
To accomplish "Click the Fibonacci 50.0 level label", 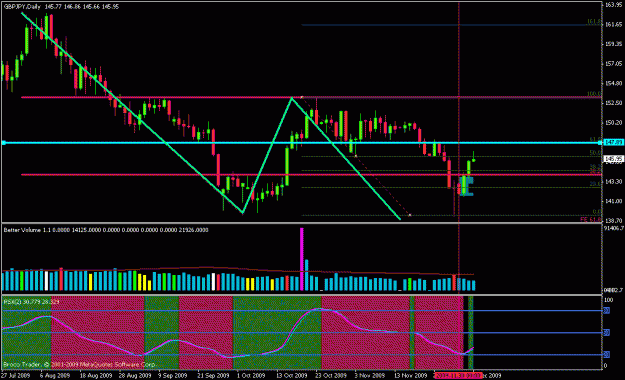I will coord(595,153).
